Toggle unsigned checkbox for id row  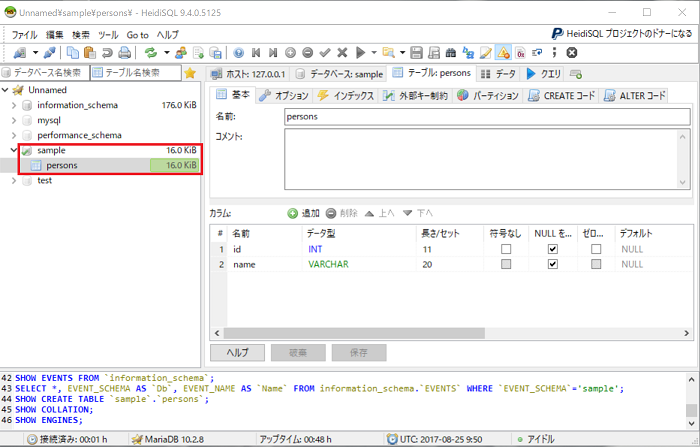(506, 249)
